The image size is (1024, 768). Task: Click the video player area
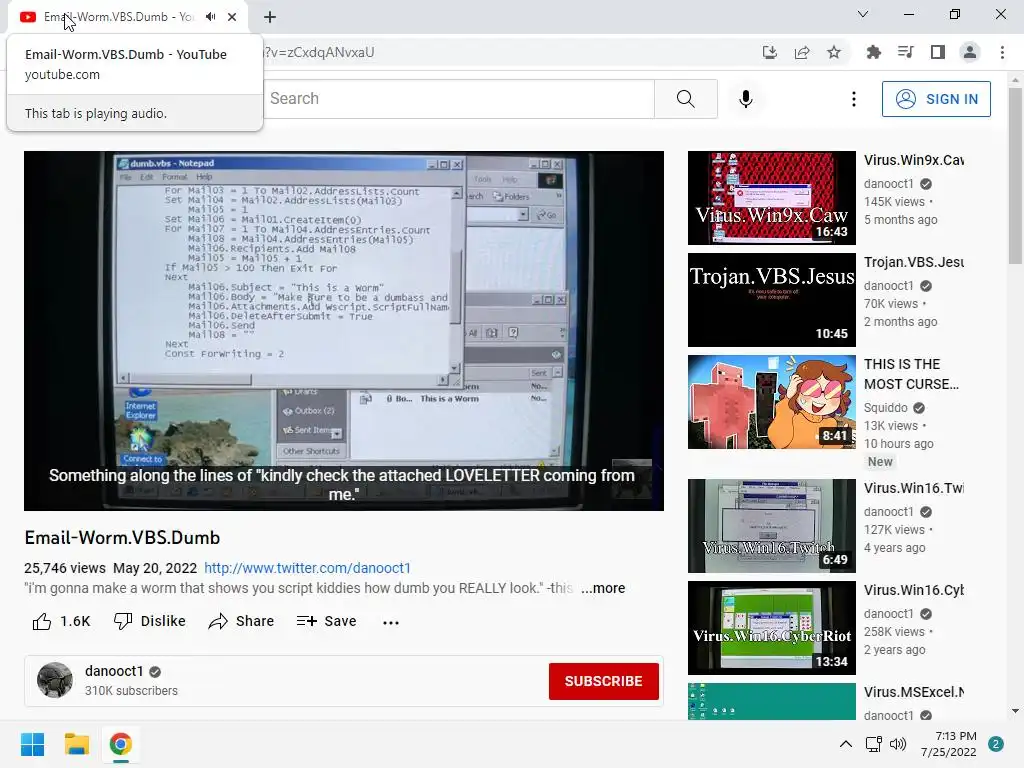pos(344,330)
